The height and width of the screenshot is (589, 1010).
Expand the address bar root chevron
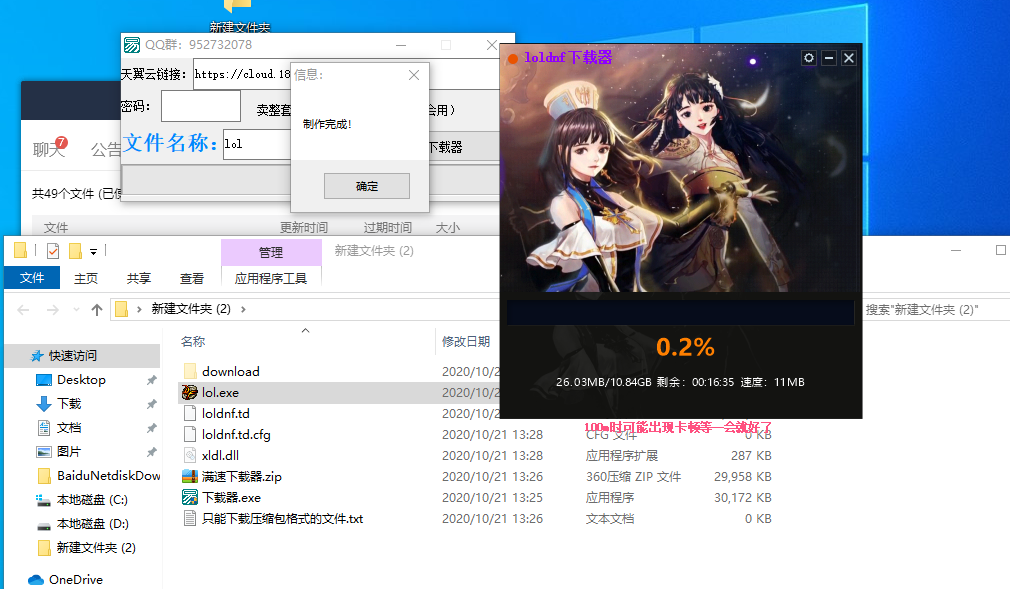click(139, 309)
